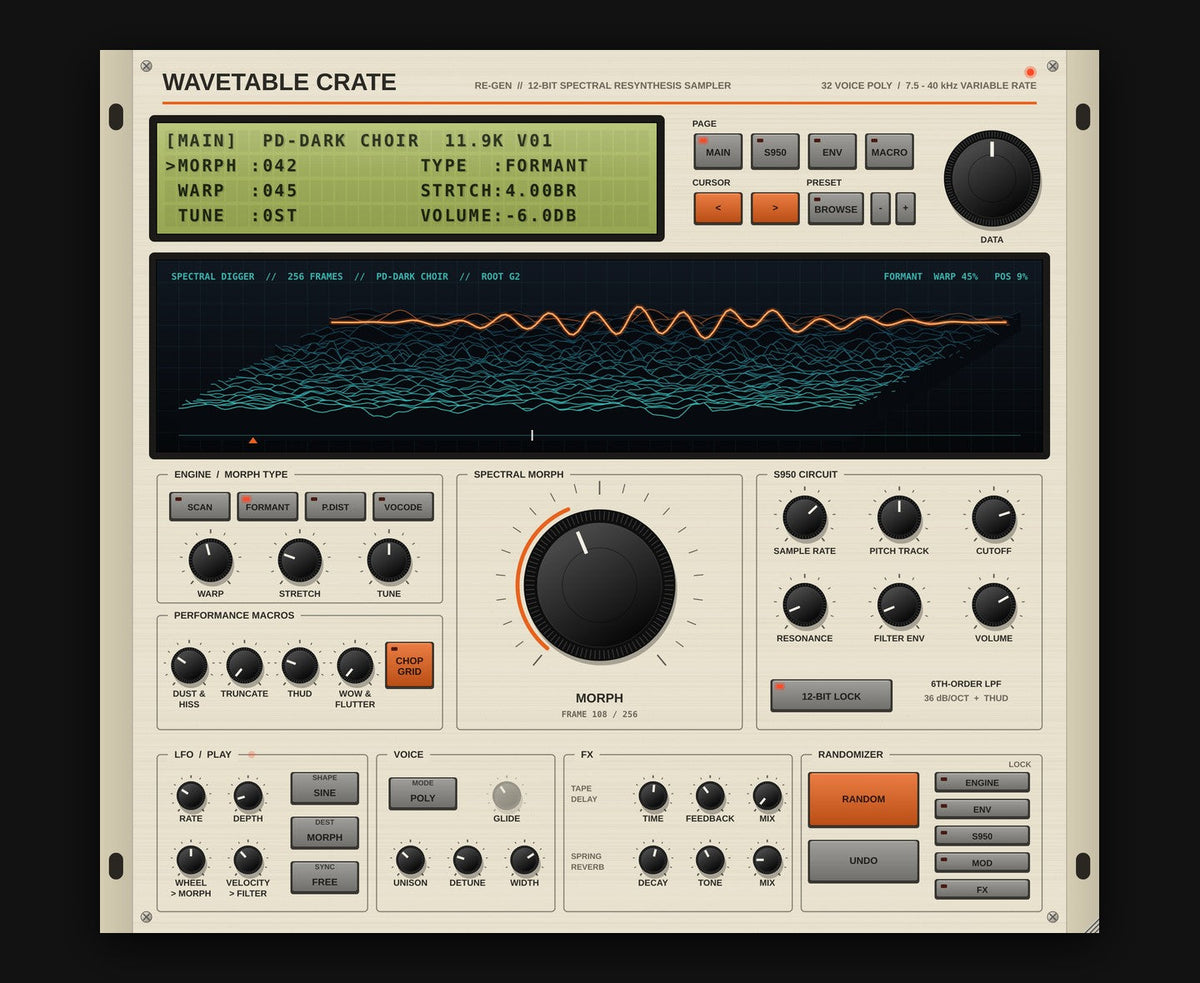
Task: Select the SCAN morph type
Action: 200,506
